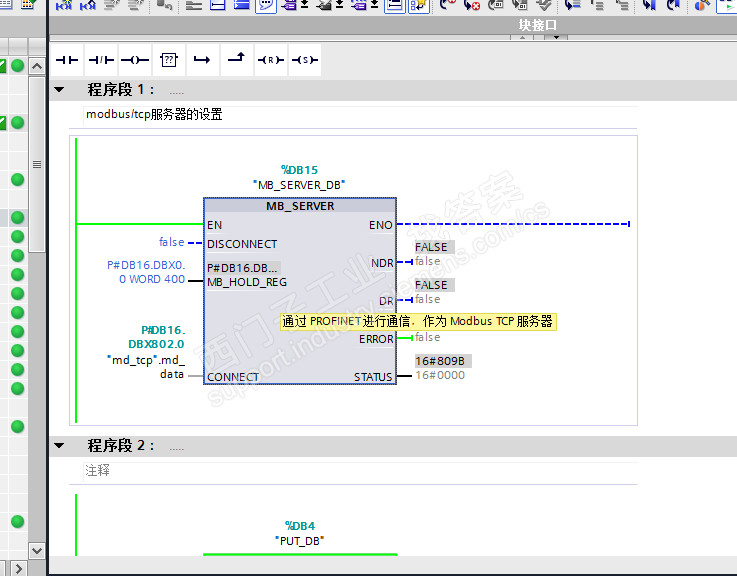Insert a reset output (R) coil
Image resolution: width=737 pixels, height=576 pixels.
click(x=271, y=60)
